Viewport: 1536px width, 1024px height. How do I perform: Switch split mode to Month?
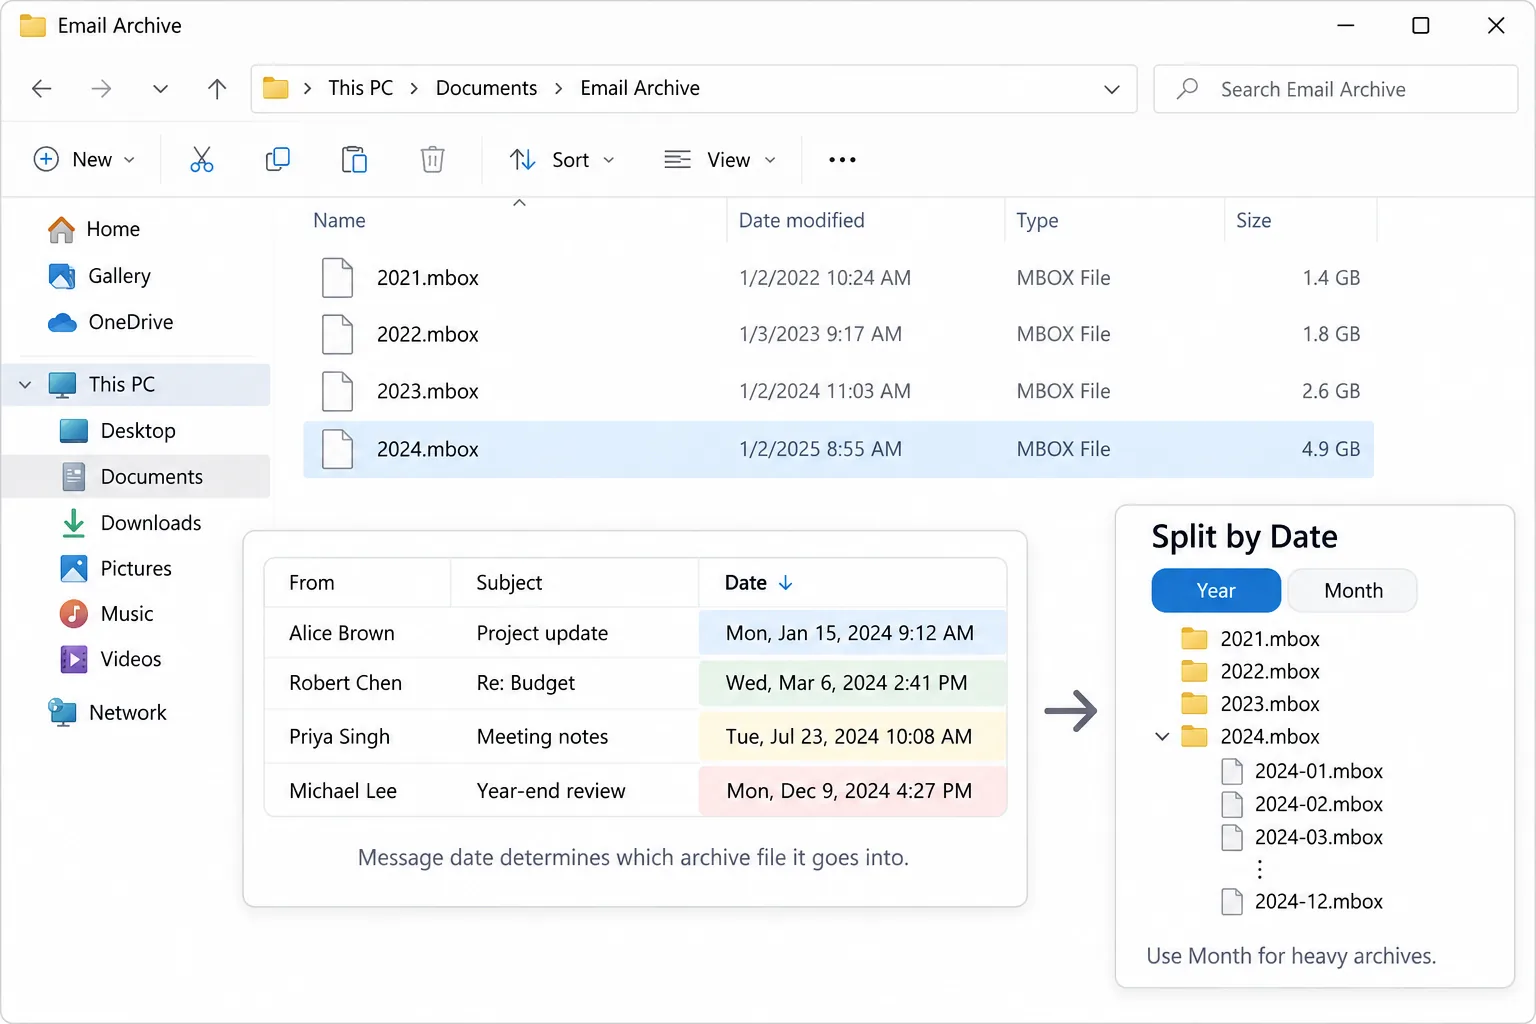click(1353, 591)
